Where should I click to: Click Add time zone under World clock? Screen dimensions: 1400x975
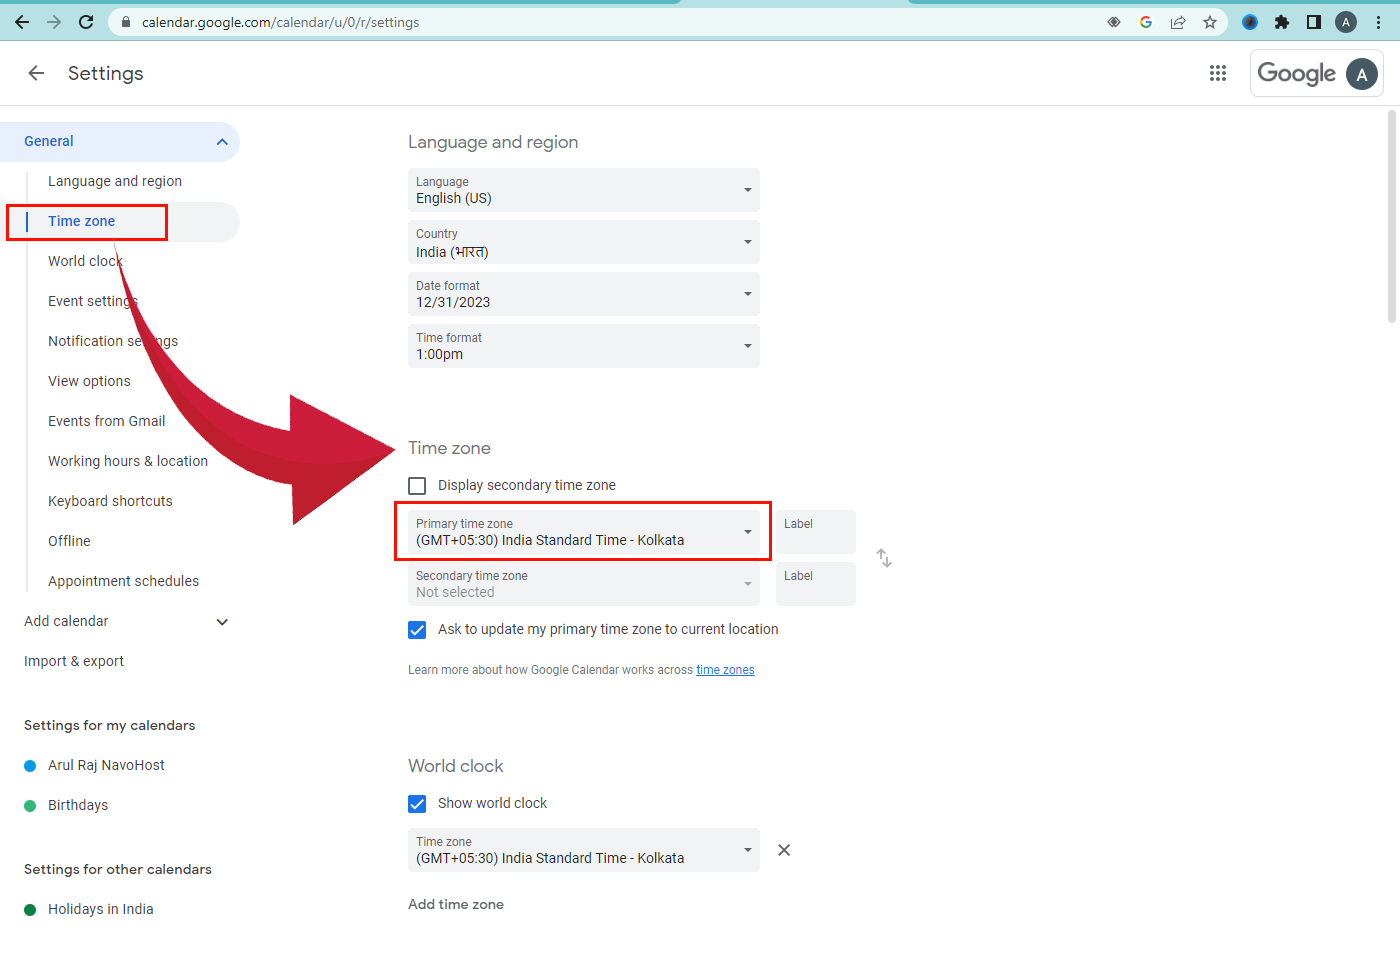456,903
